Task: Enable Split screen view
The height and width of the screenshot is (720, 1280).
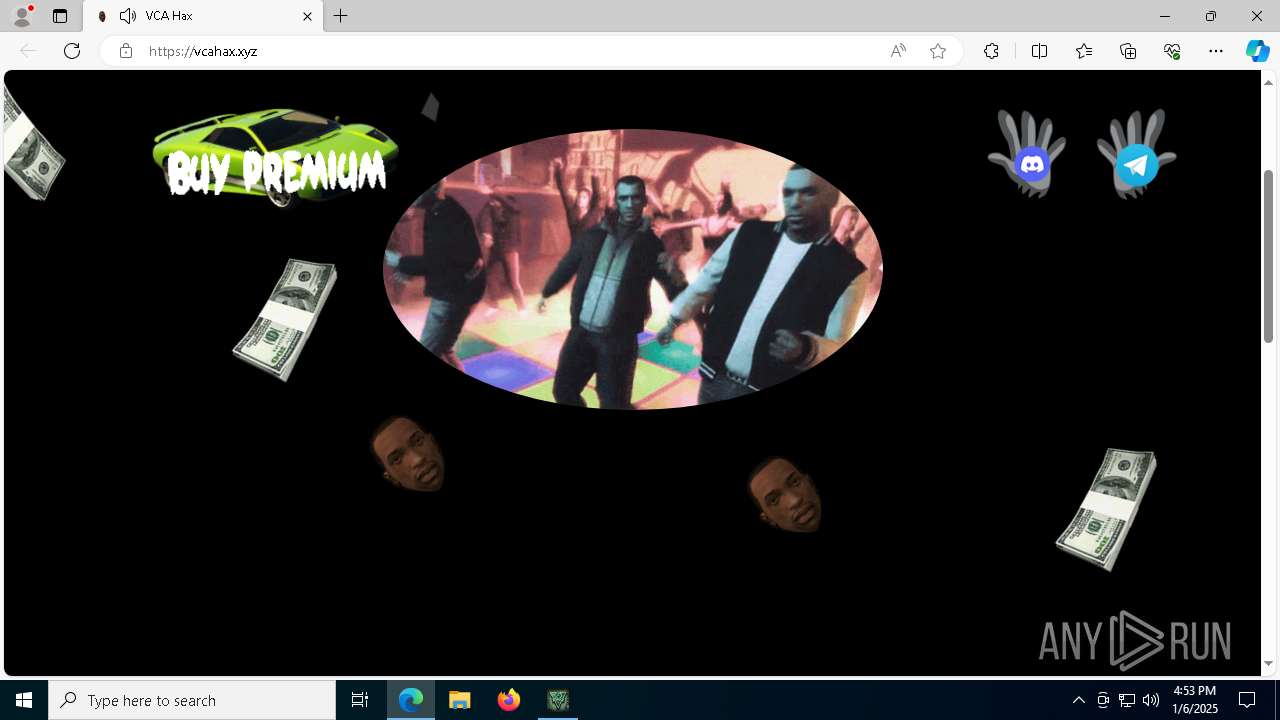Action: [1039, 51]
